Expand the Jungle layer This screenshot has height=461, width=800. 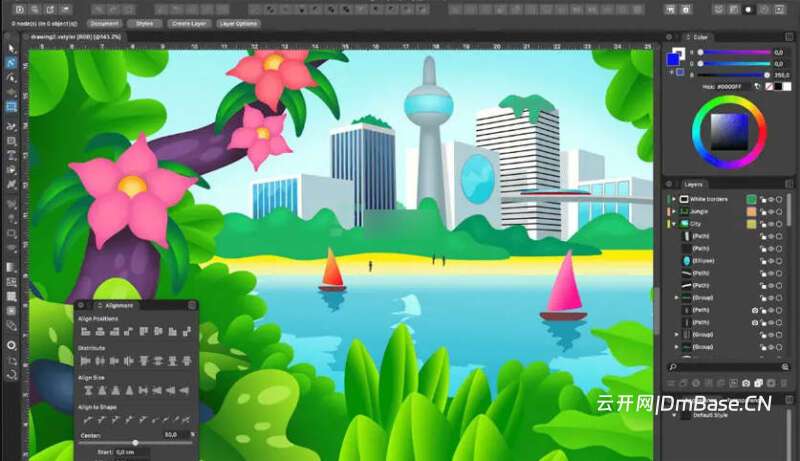(674, 211)
